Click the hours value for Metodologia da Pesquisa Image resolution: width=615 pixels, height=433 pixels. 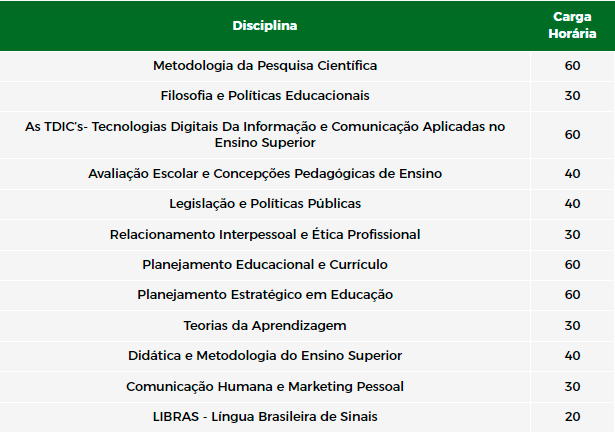click(572, 65)
